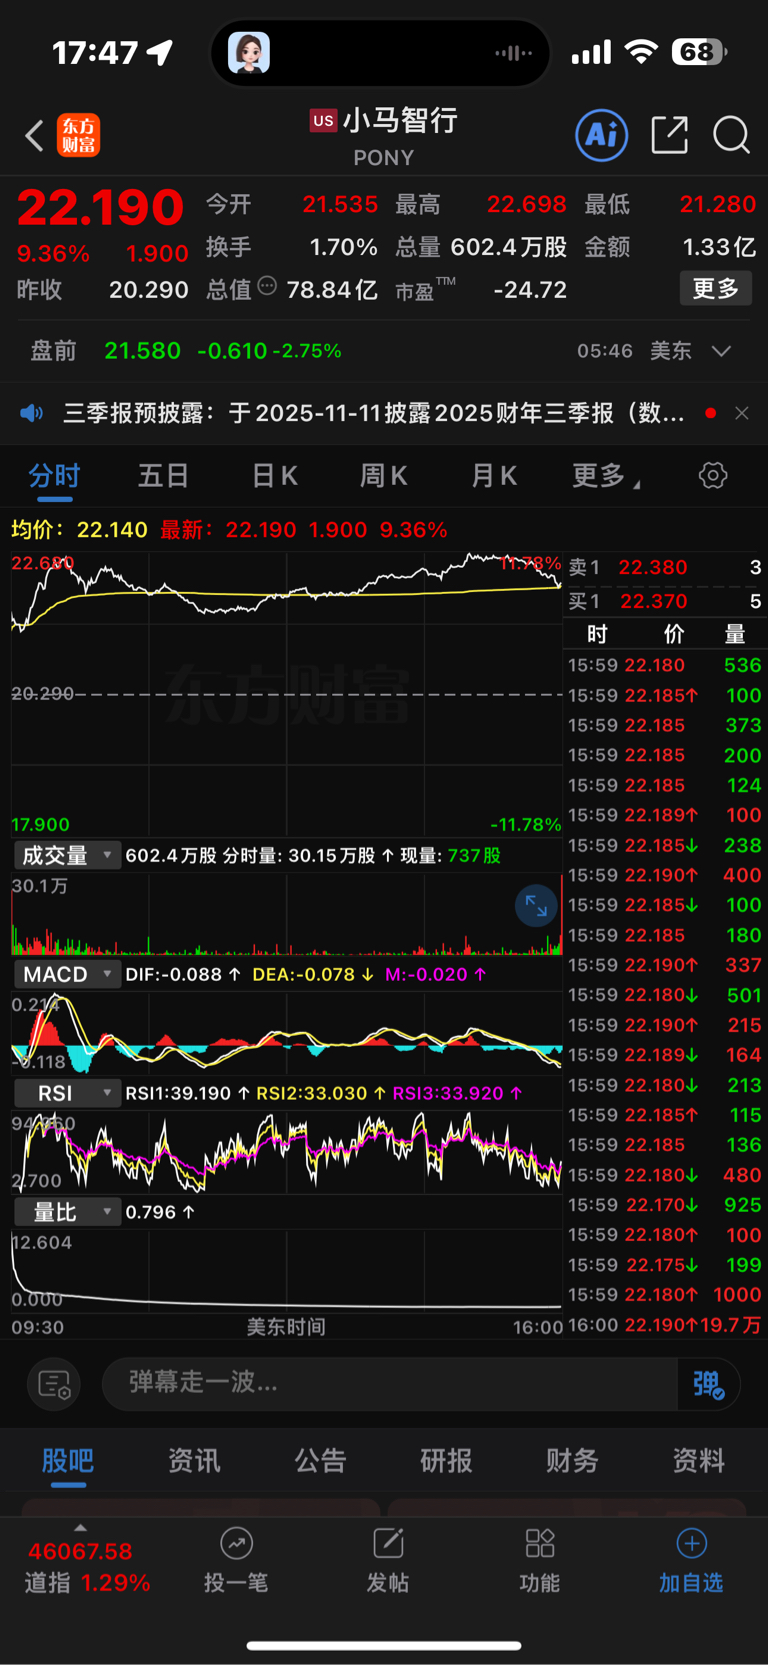Tap the 买1 22.370 order row

pos(665,601)
